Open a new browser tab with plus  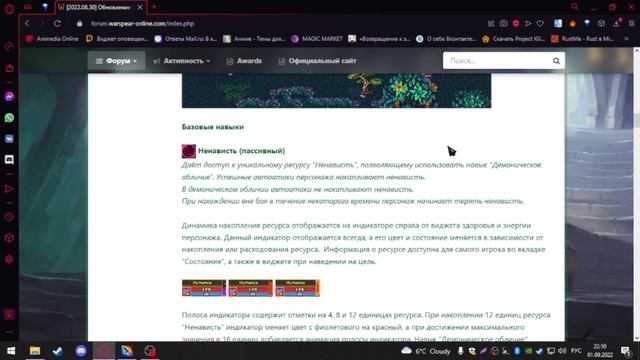click(154, 7)
